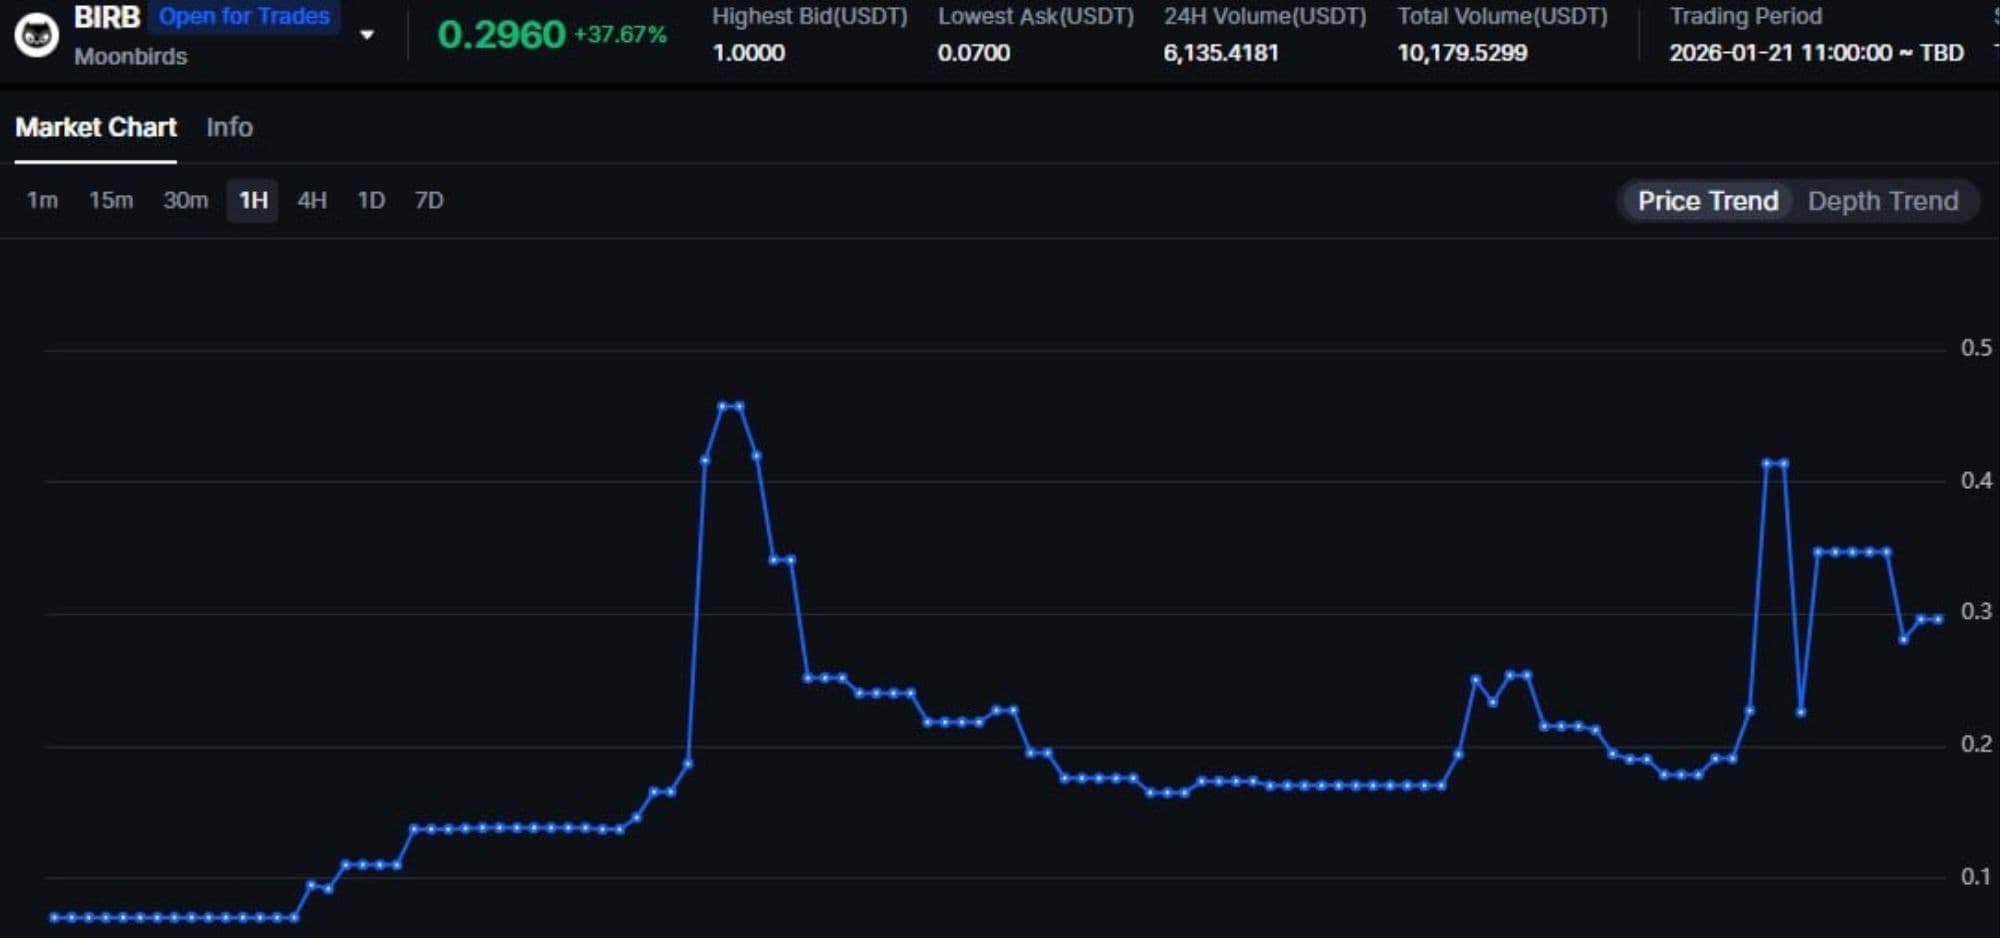Viewport: 2000px width, 938px height.
Task: Set chart timeframe to 1D
Action: 371,201
